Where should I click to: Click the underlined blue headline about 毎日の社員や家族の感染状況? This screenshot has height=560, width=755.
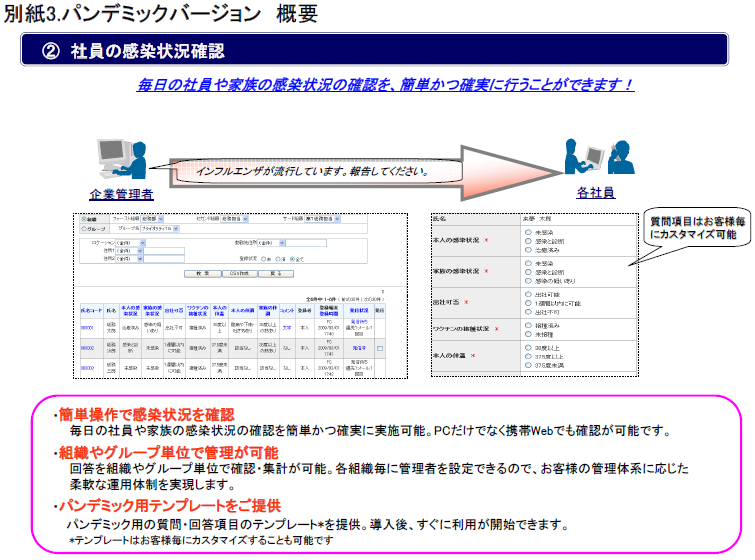pyautogui.click(x=385, y=85)
